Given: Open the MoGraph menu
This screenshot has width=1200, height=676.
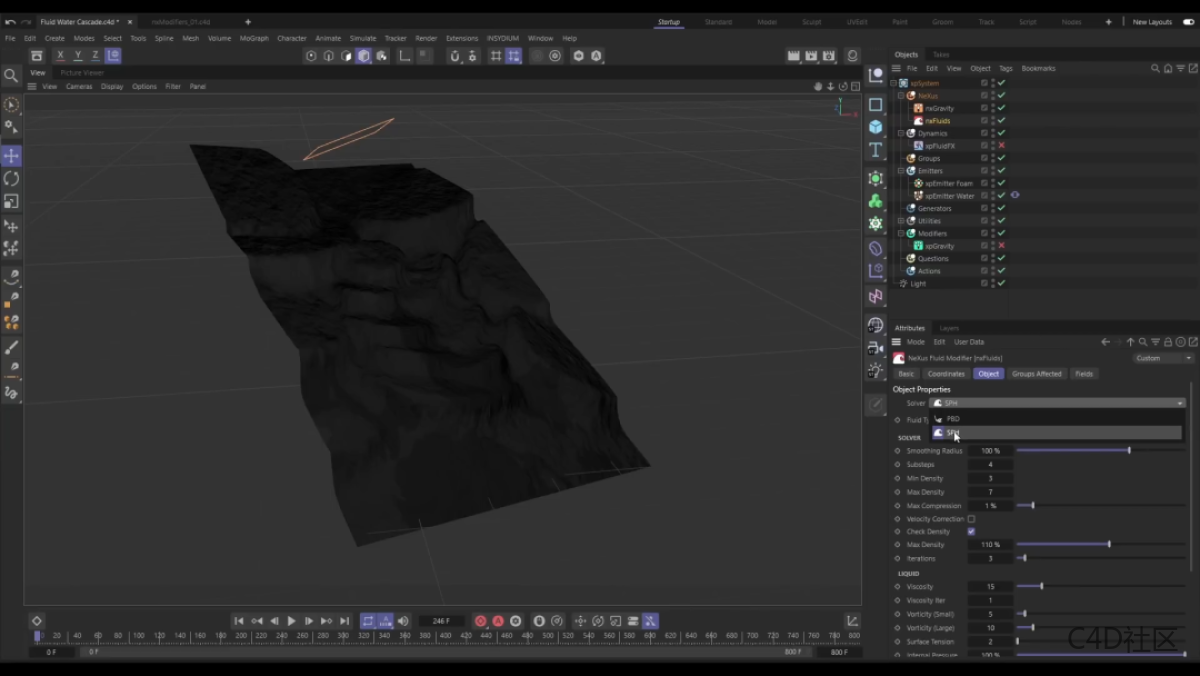Looking at the screenshot, I should [x=254, y=38].
